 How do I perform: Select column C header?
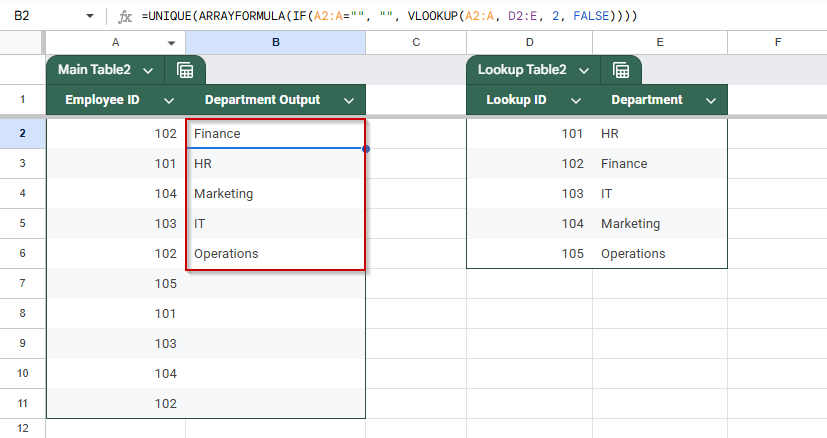[416, 43]
